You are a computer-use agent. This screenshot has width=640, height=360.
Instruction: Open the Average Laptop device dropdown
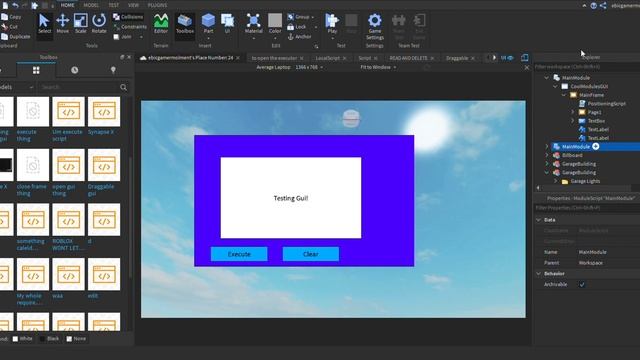click(x=289, y=67)
